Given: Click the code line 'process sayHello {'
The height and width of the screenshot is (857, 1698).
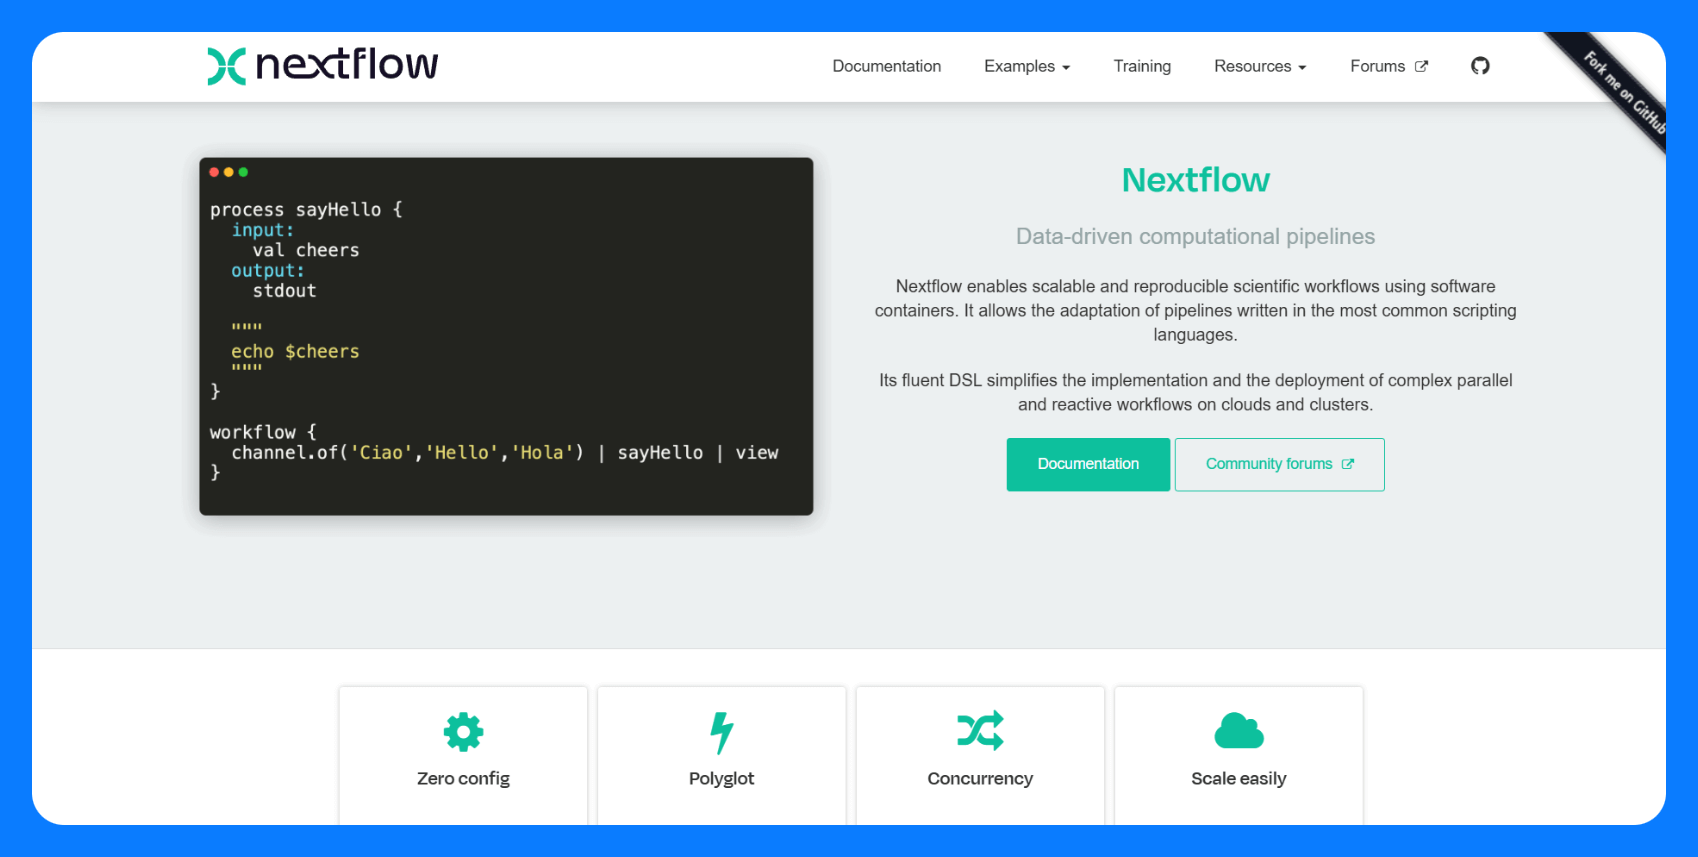Looking at the screenshot, I should click(306, 210).
